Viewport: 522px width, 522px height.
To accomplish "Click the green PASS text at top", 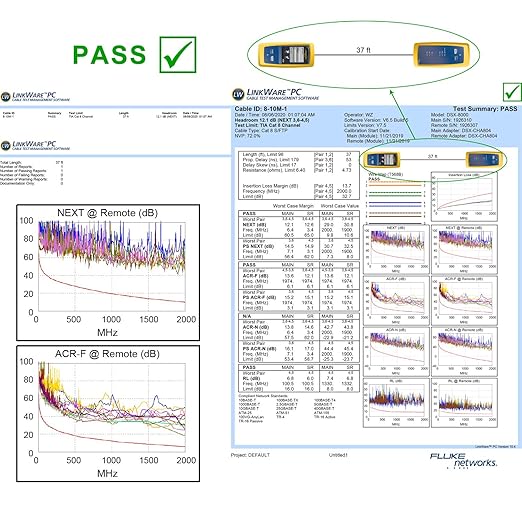I will (x=109, y=55).
